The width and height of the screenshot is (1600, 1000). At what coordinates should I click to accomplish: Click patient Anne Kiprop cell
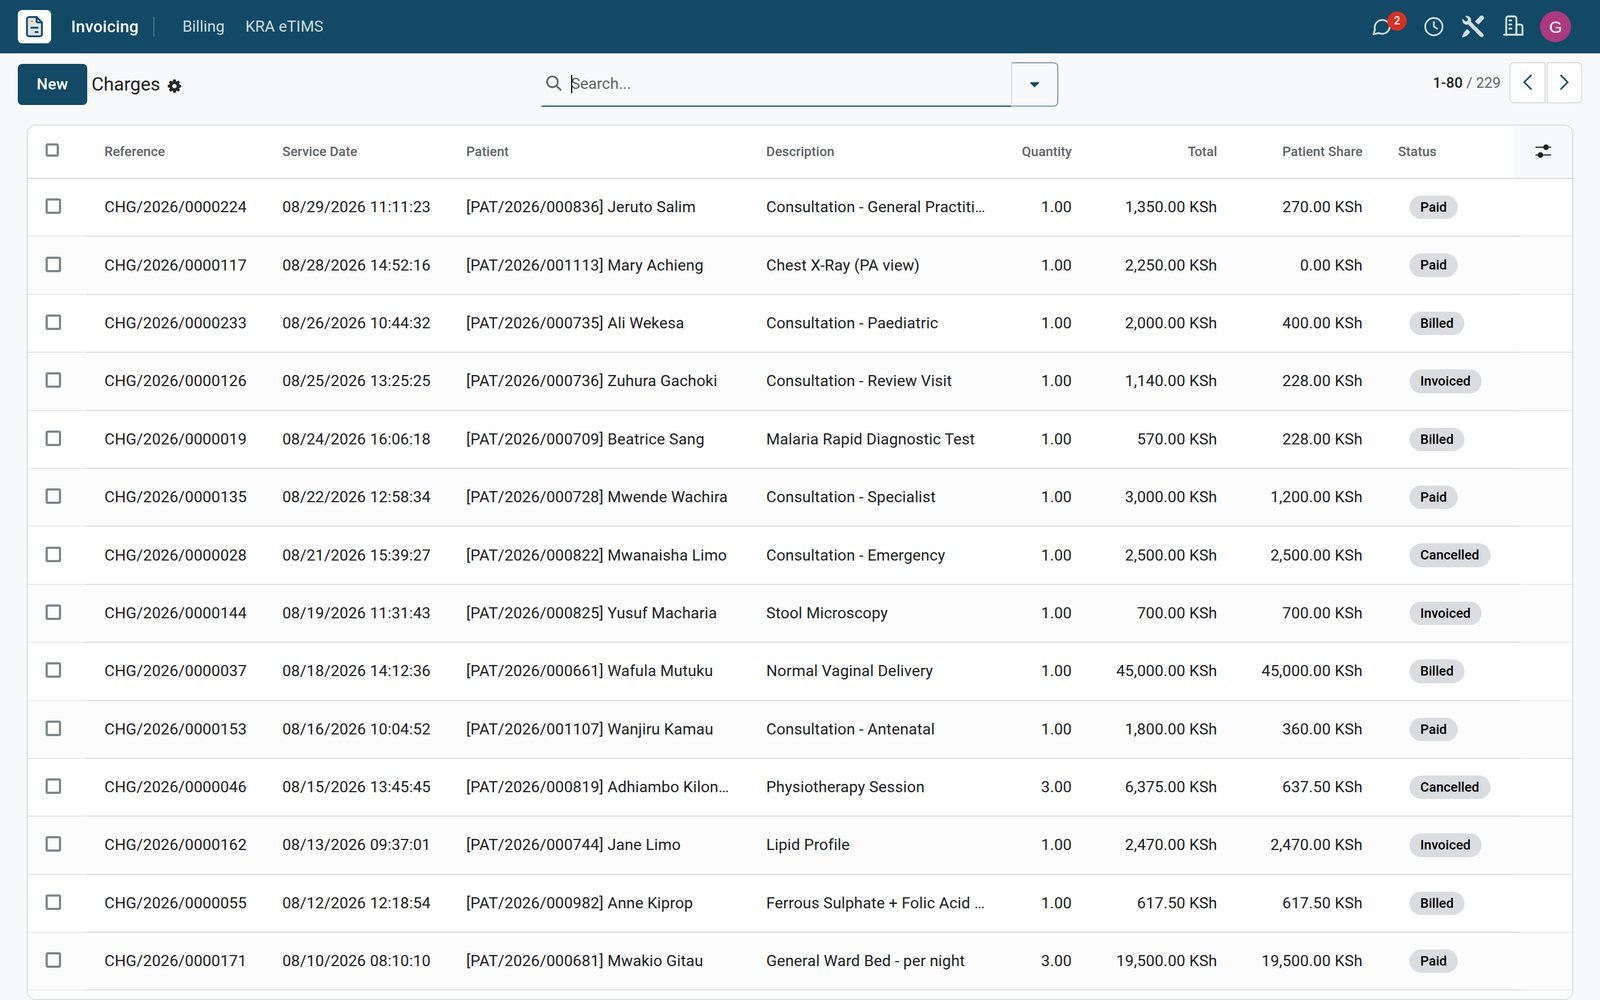579,903
